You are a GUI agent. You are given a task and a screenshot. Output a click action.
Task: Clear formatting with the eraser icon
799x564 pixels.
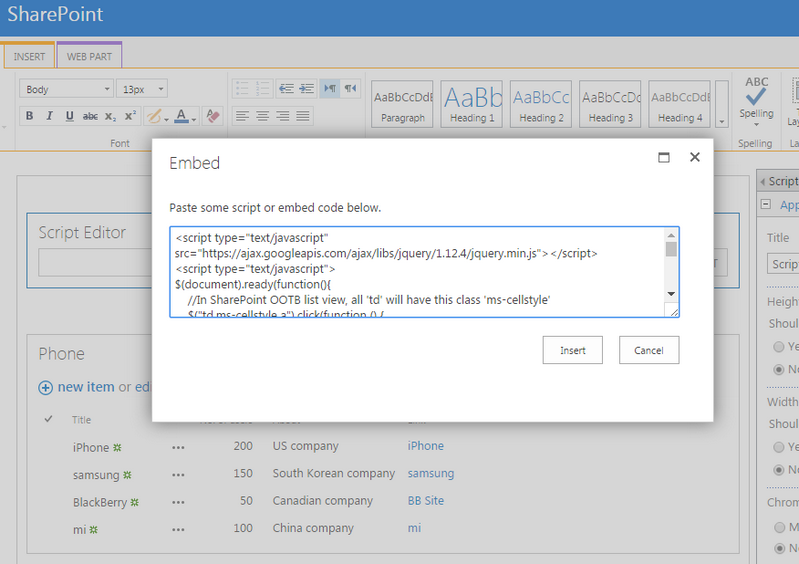click(213, 116)
